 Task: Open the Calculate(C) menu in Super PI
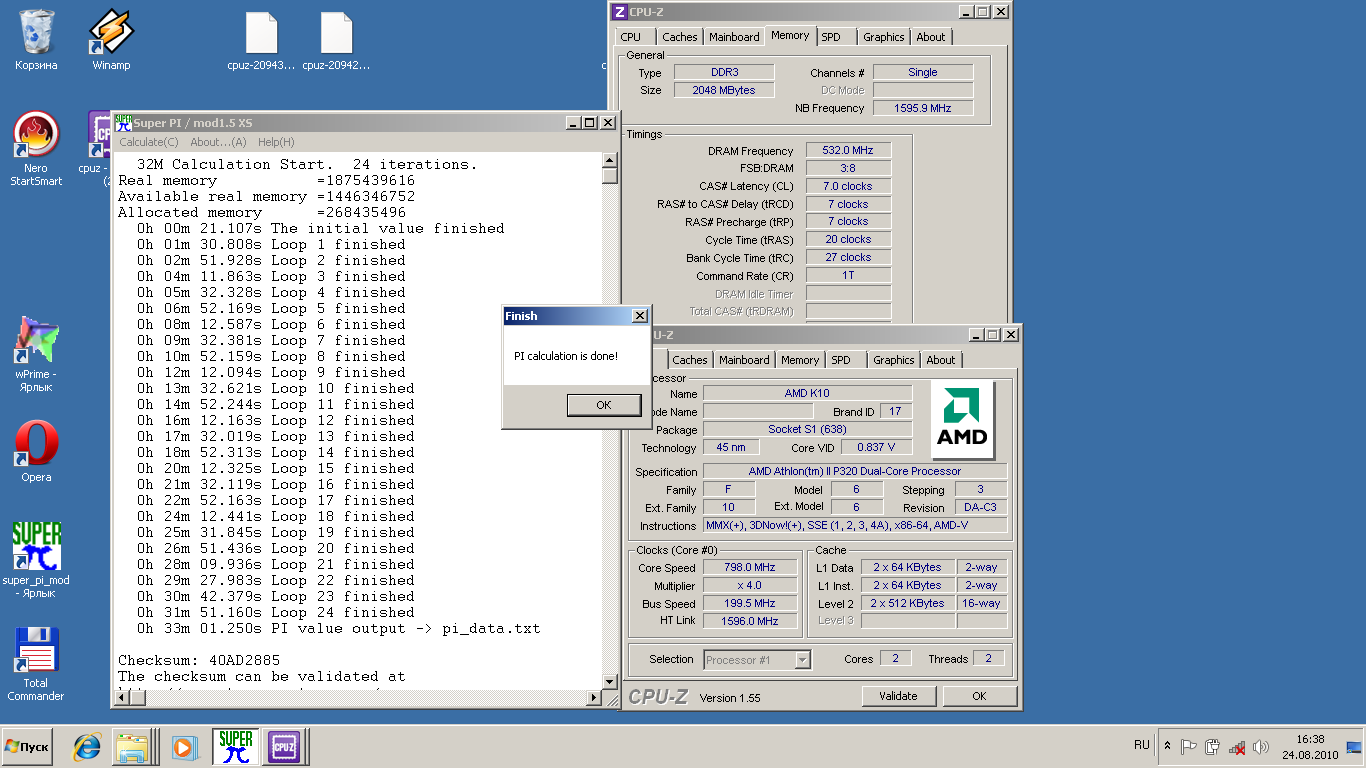click(149, 142)
